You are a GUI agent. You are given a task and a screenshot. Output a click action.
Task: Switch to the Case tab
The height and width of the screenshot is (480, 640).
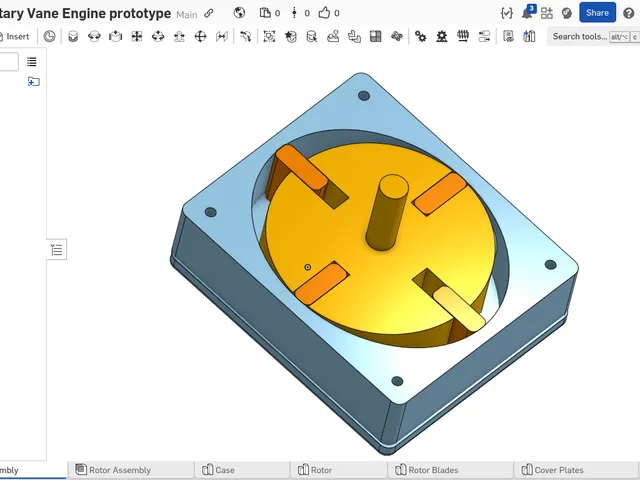pyautogui.click(x=242, y=470)
